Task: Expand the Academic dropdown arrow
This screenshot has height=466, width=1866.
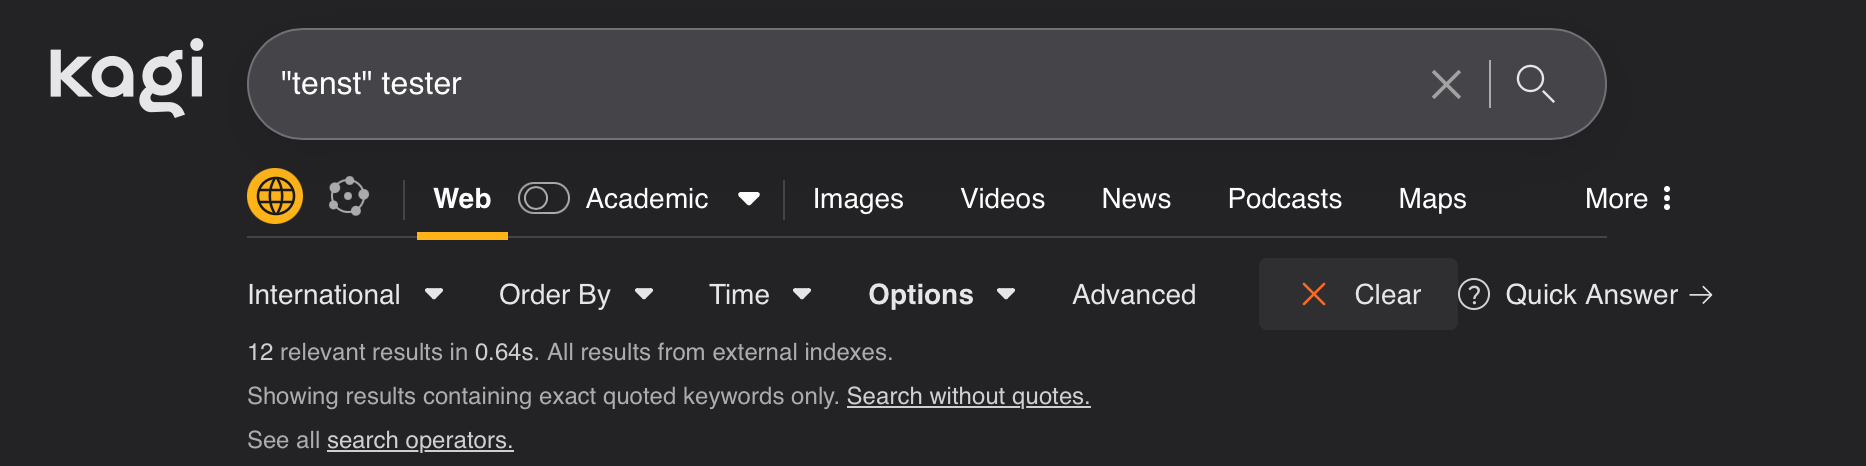Action: point(748,199)
